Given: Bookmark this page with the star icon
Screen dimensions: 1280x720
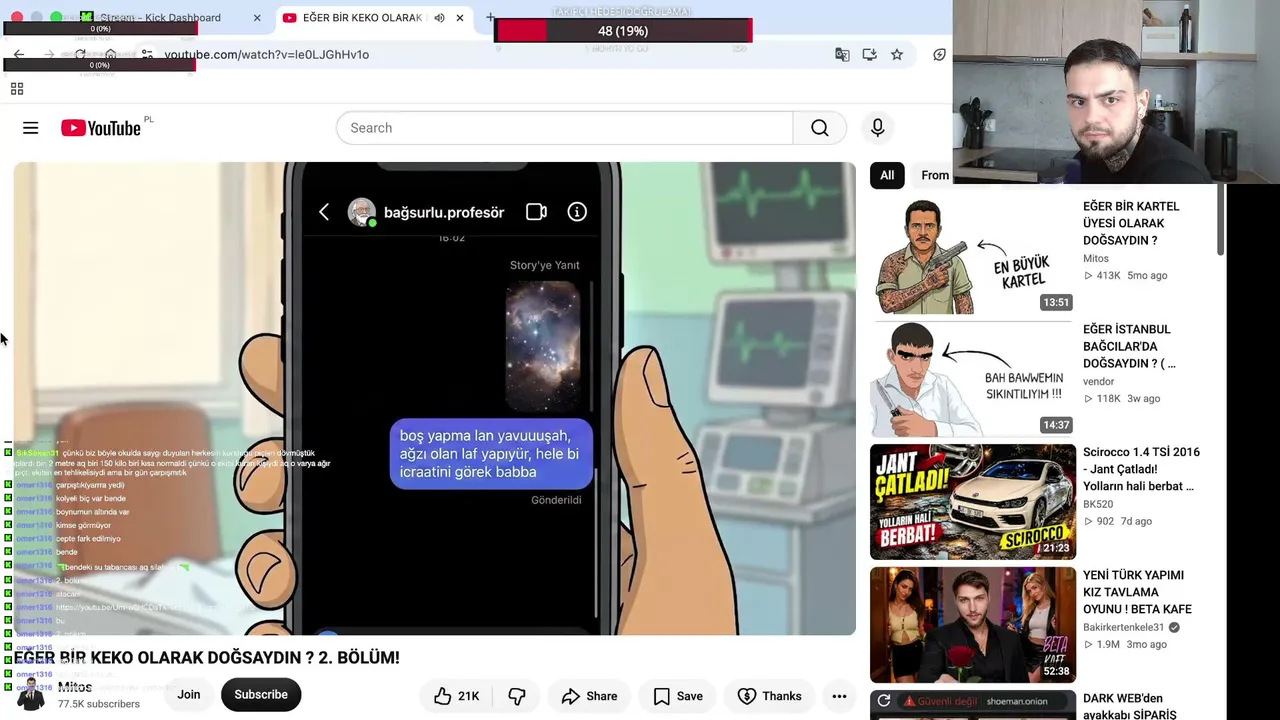Looking at the screenshot, I should [897, 55].
